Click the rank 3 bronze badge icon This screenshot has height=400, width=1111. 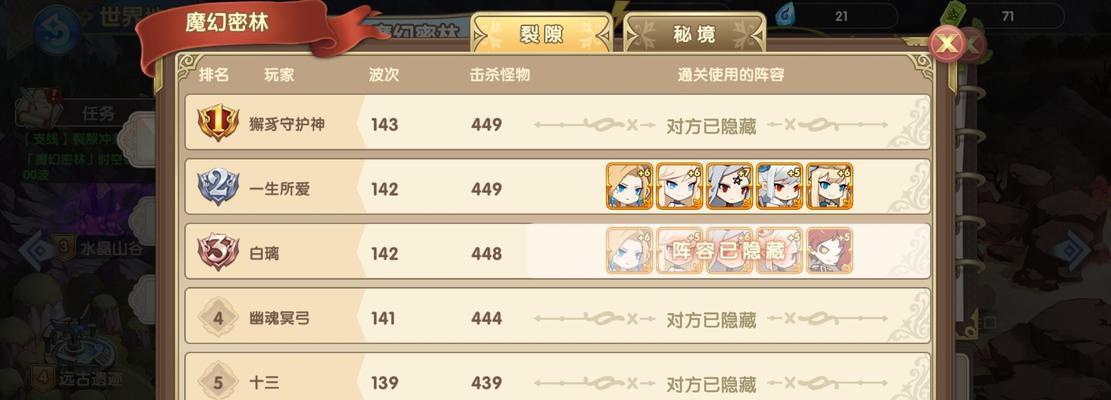218,253
